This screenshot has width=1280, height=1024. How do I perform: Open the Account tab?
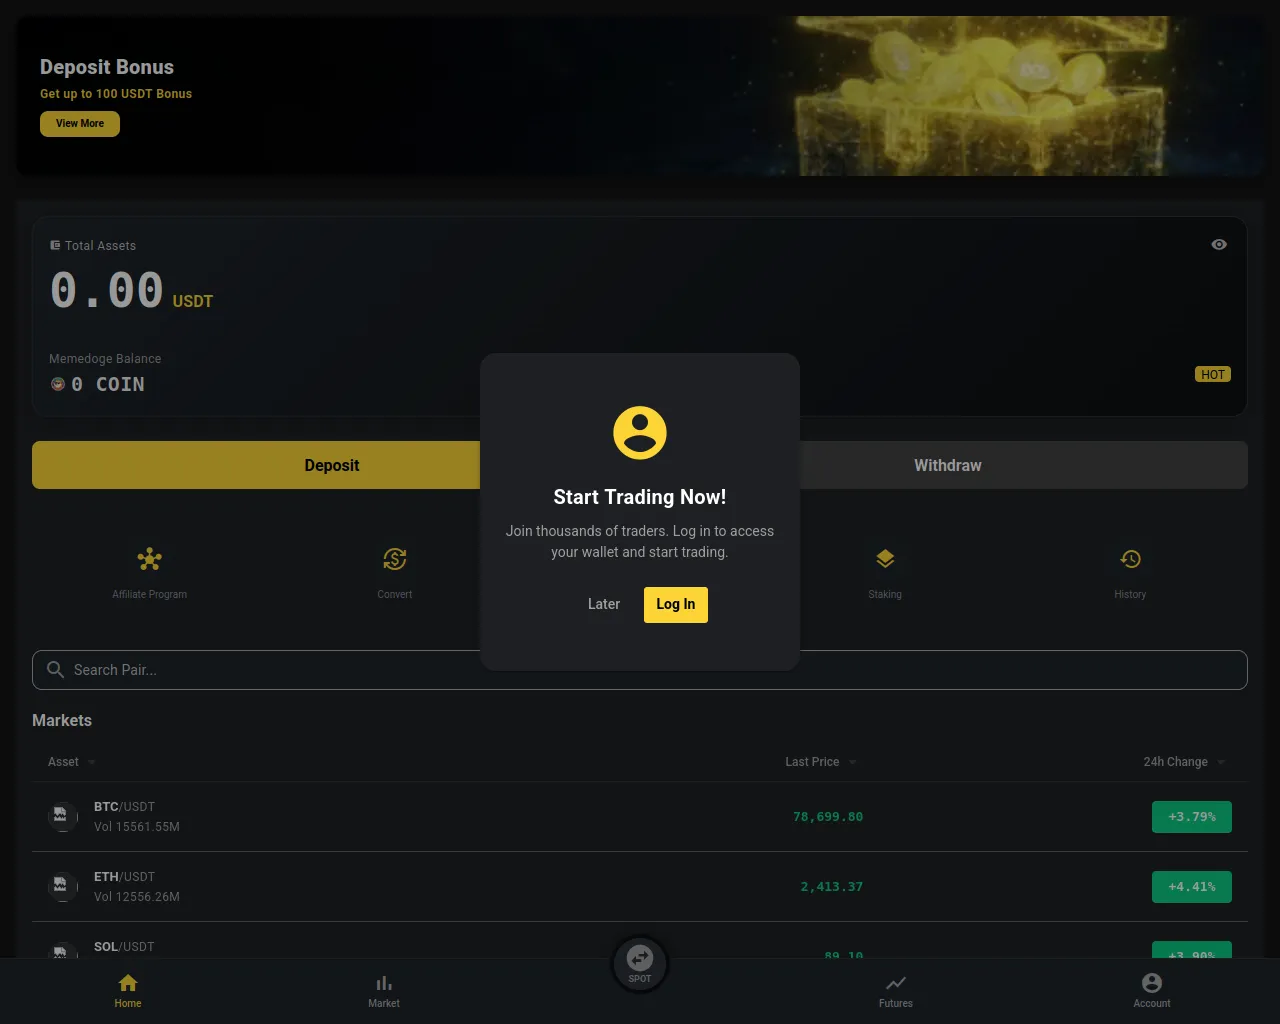(x=1152, y=991)
